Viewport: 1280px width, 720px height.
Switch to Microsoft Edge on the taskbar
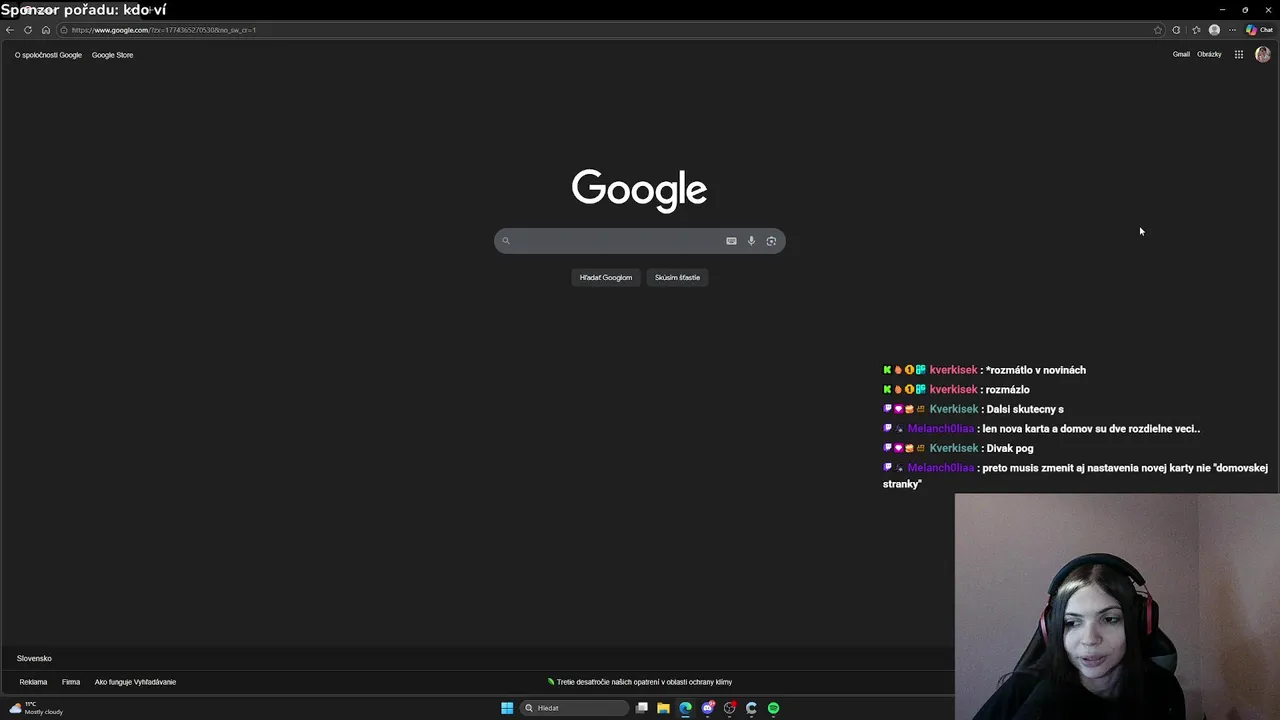685,708
